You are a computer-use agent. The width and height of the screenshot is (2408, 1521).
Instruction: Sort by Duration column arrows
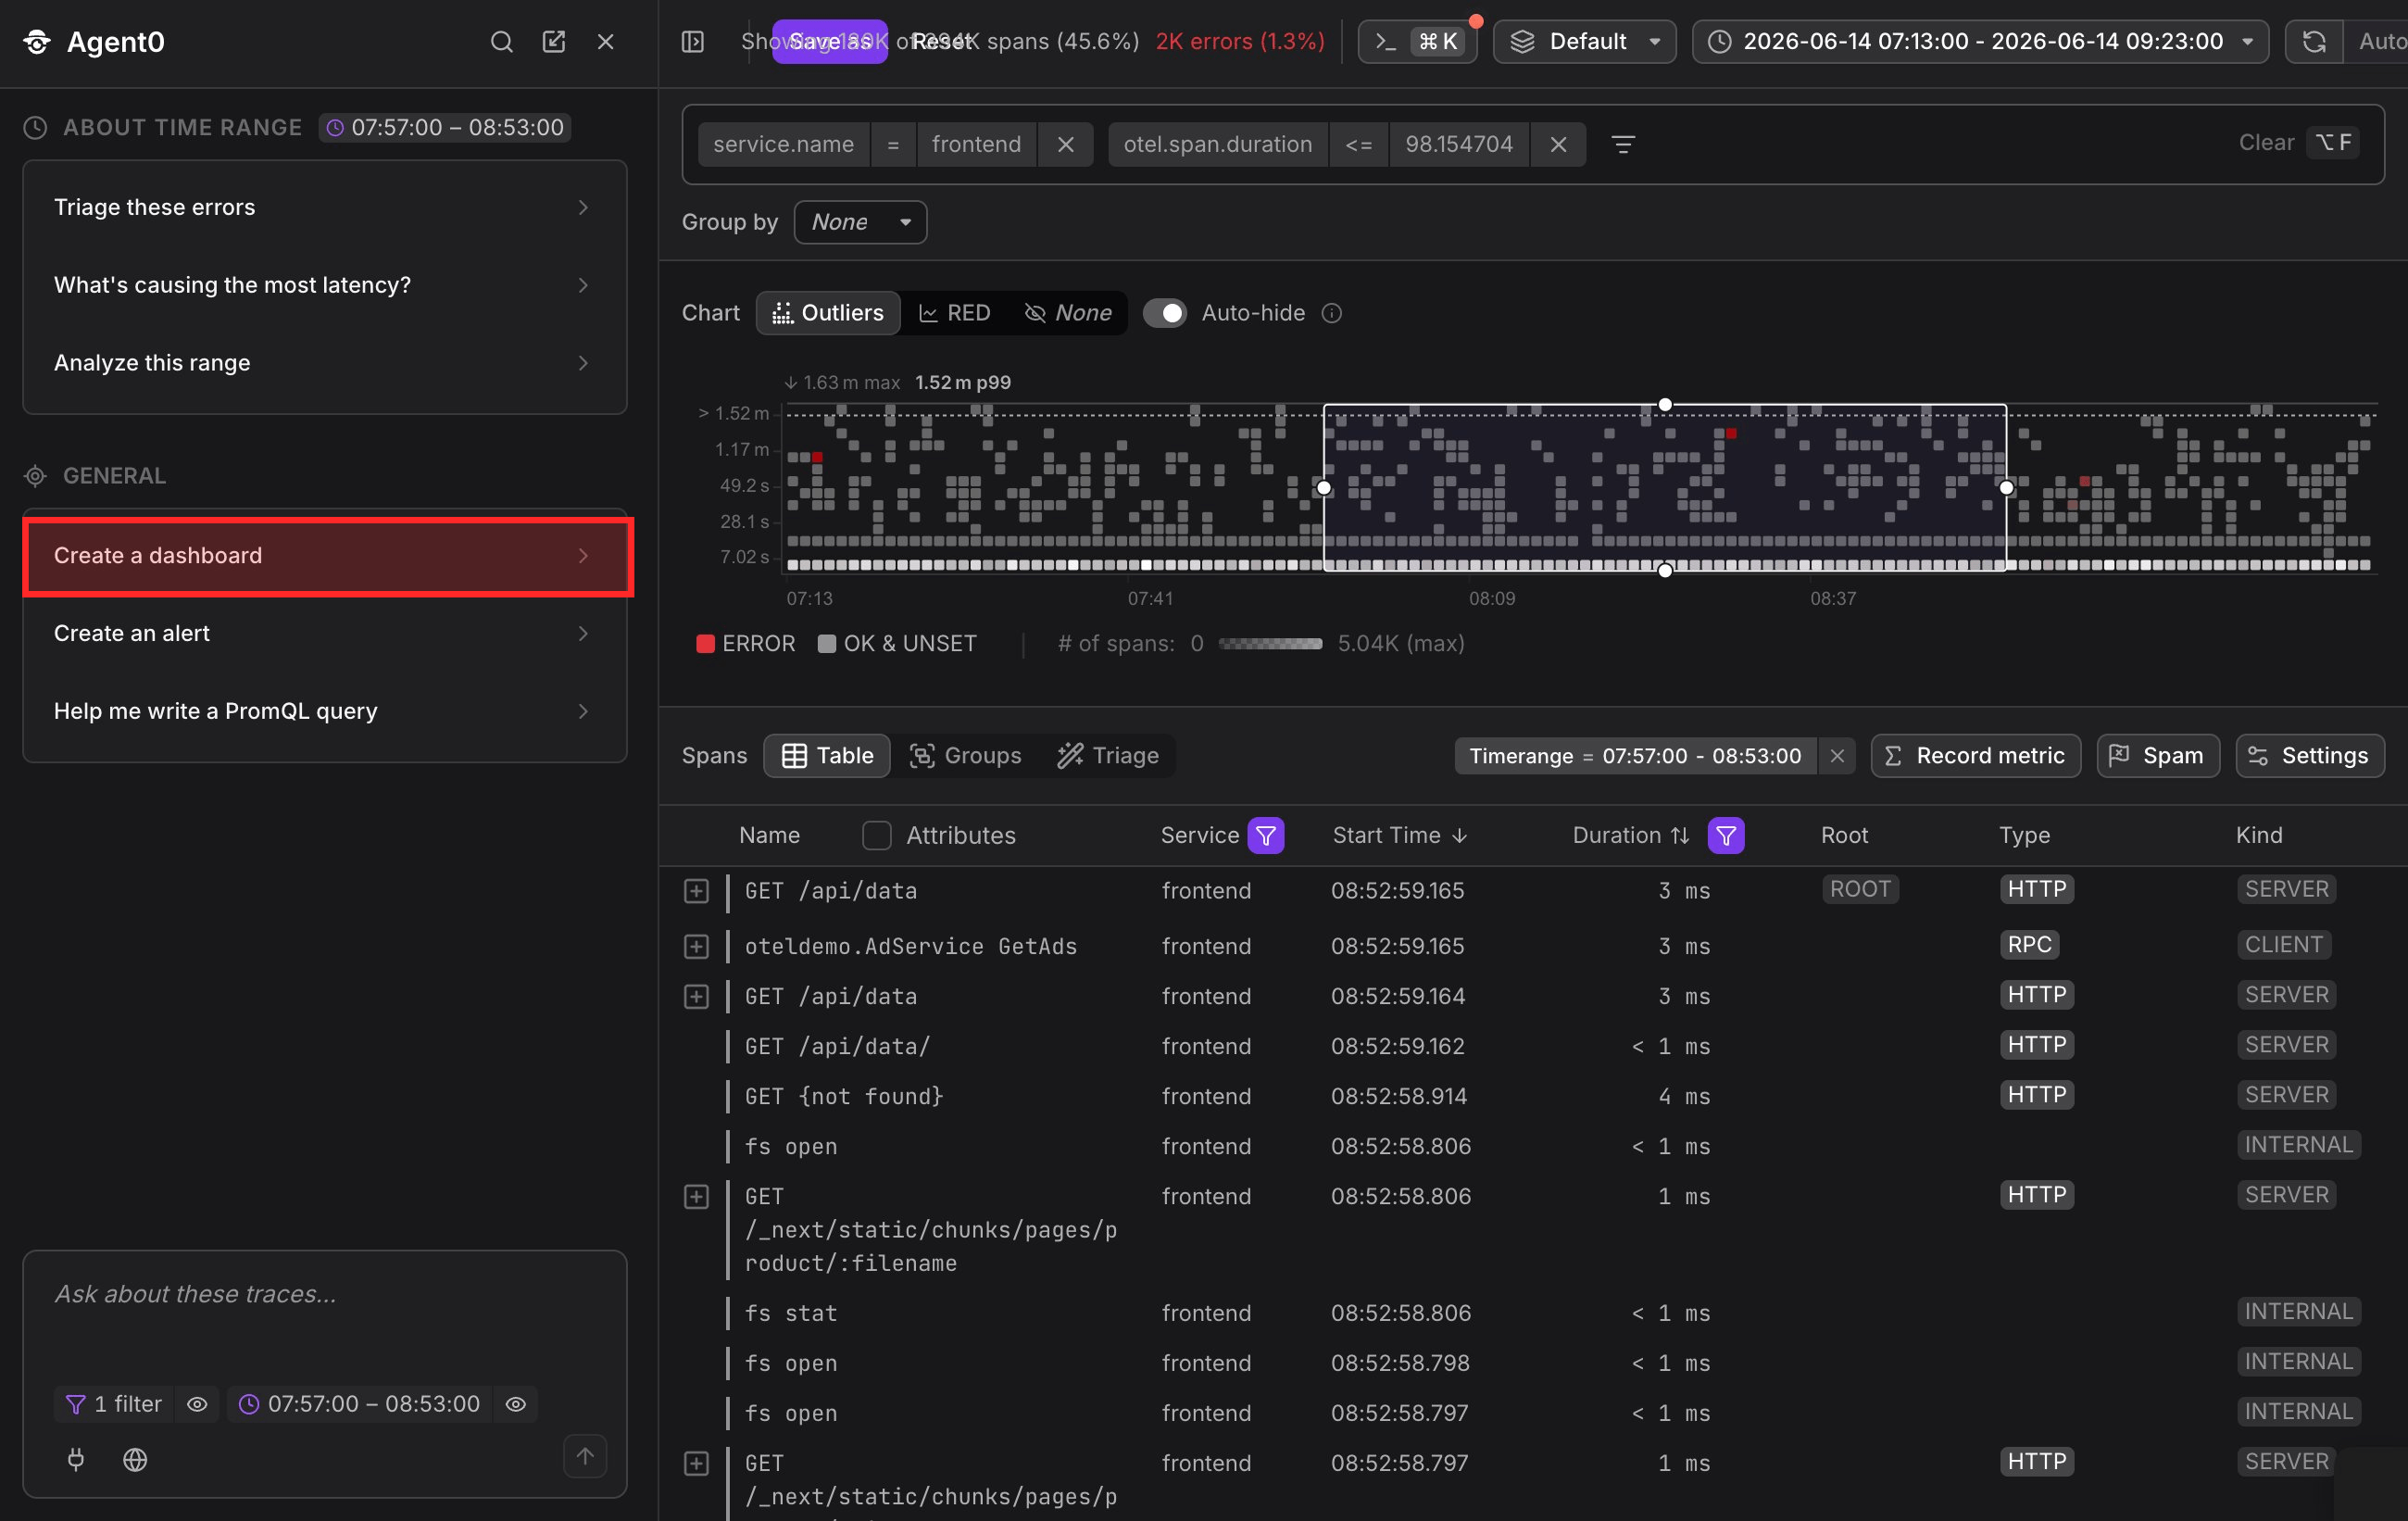tap(1680, 835)
